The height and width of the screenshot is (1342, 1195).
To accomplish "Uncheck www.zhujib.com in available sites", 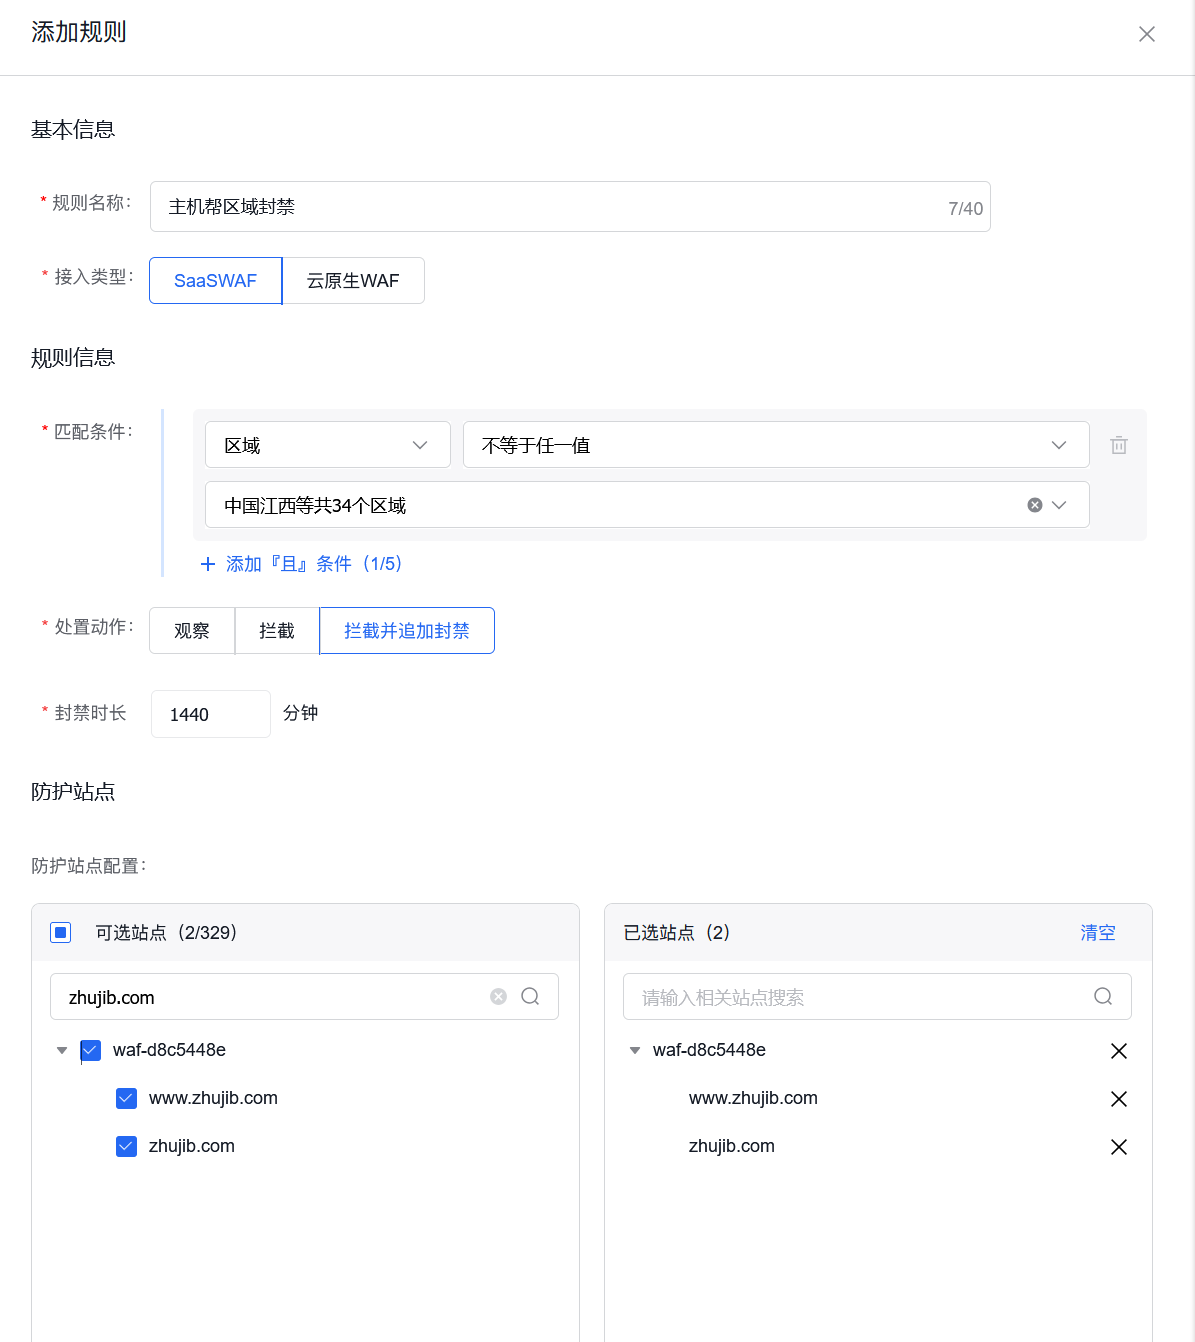I will [126, 1099].
